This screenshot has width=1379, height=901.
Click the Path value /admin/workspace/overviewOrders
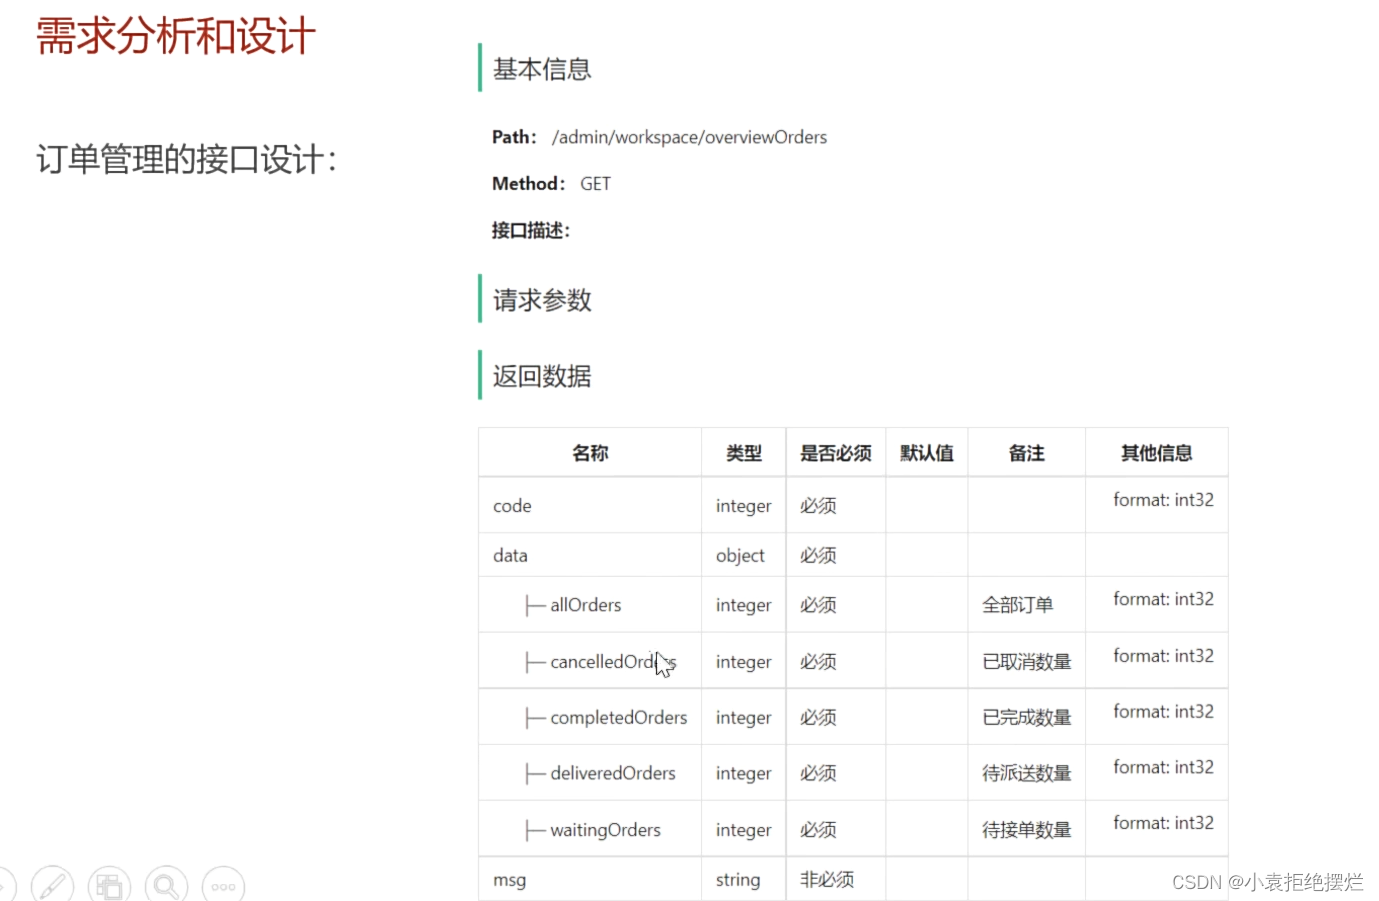coord(688,137)
